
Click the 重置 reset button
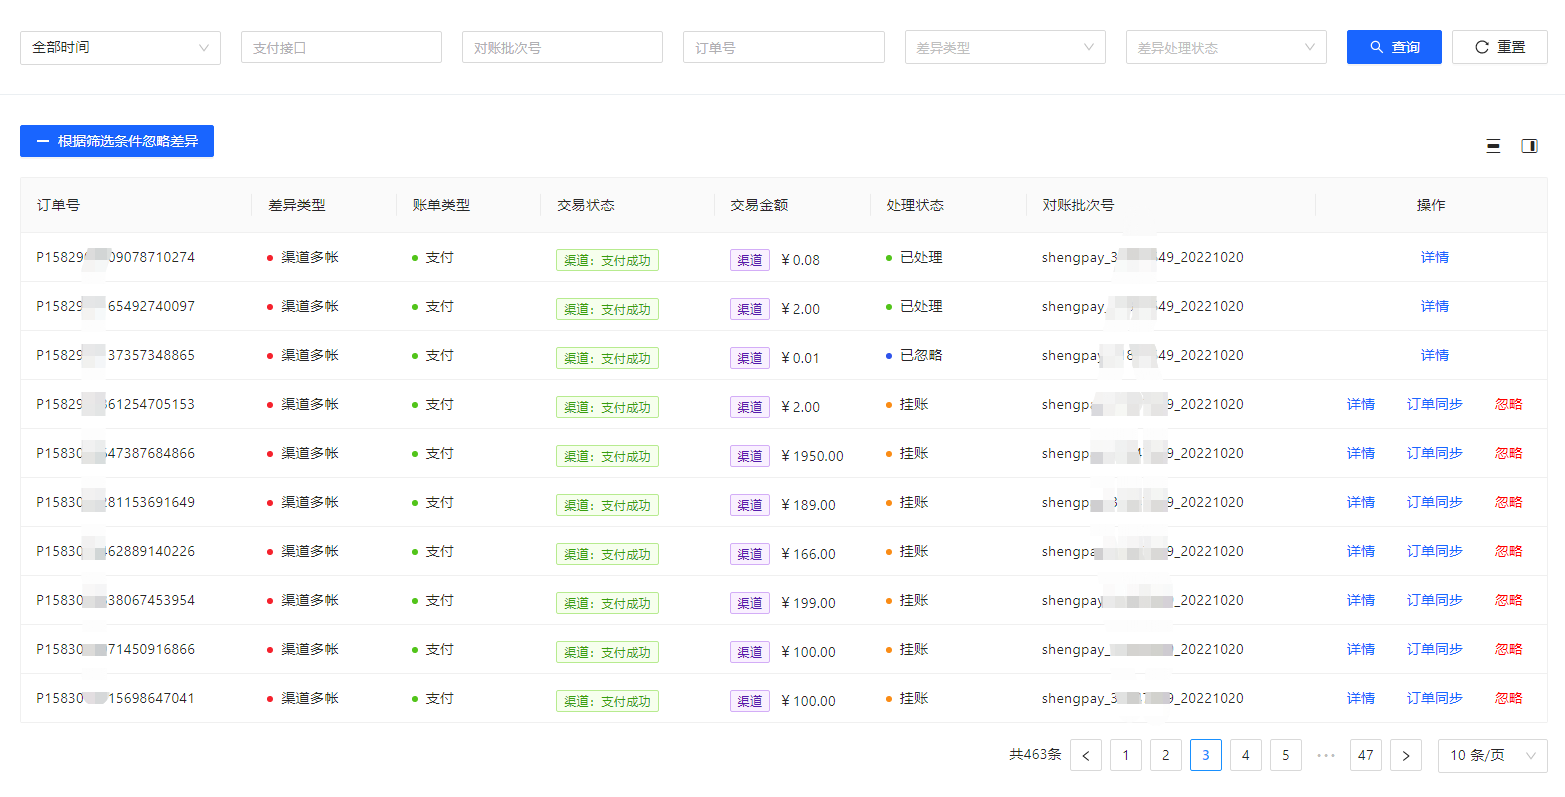coord(1499,47)
